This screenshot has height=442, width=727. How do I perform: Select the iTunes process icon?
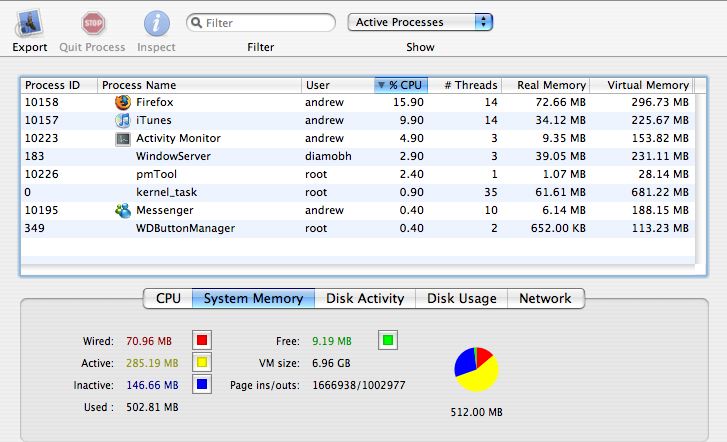123,120
